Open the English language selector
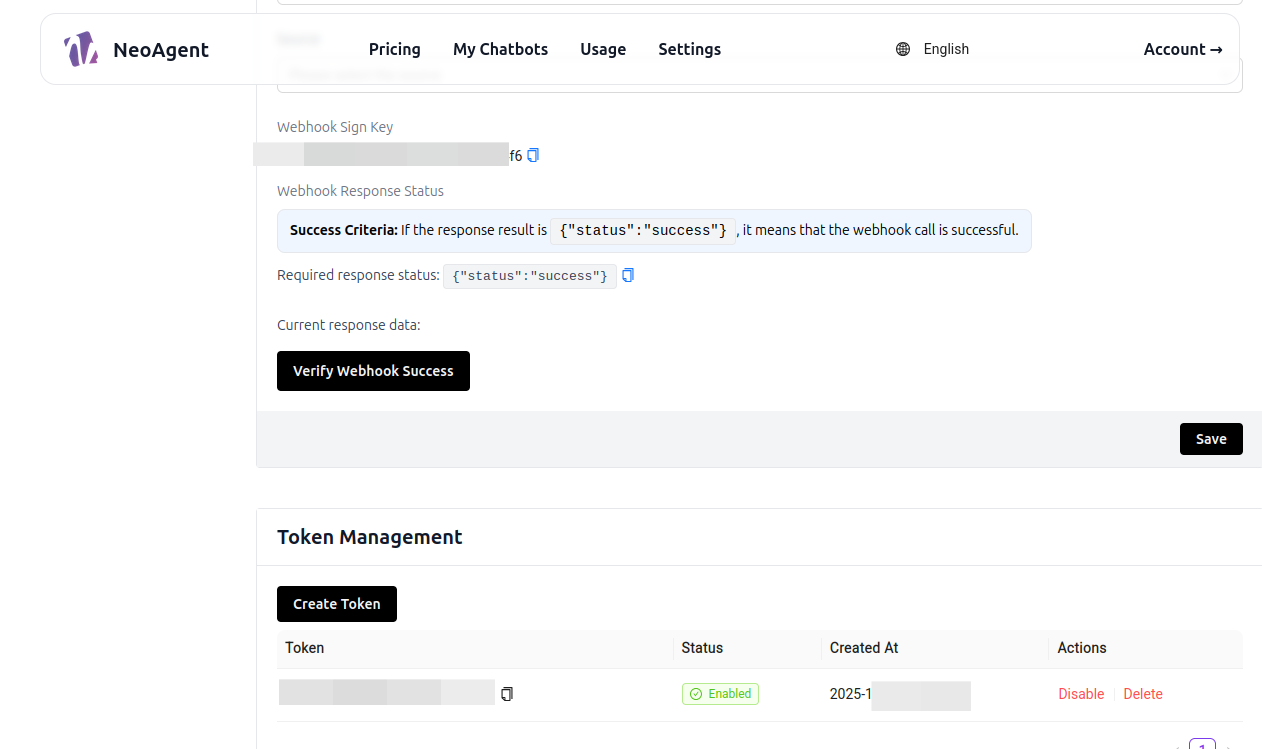The width and height of the screenshot is (1262, 749). point(945,49)
